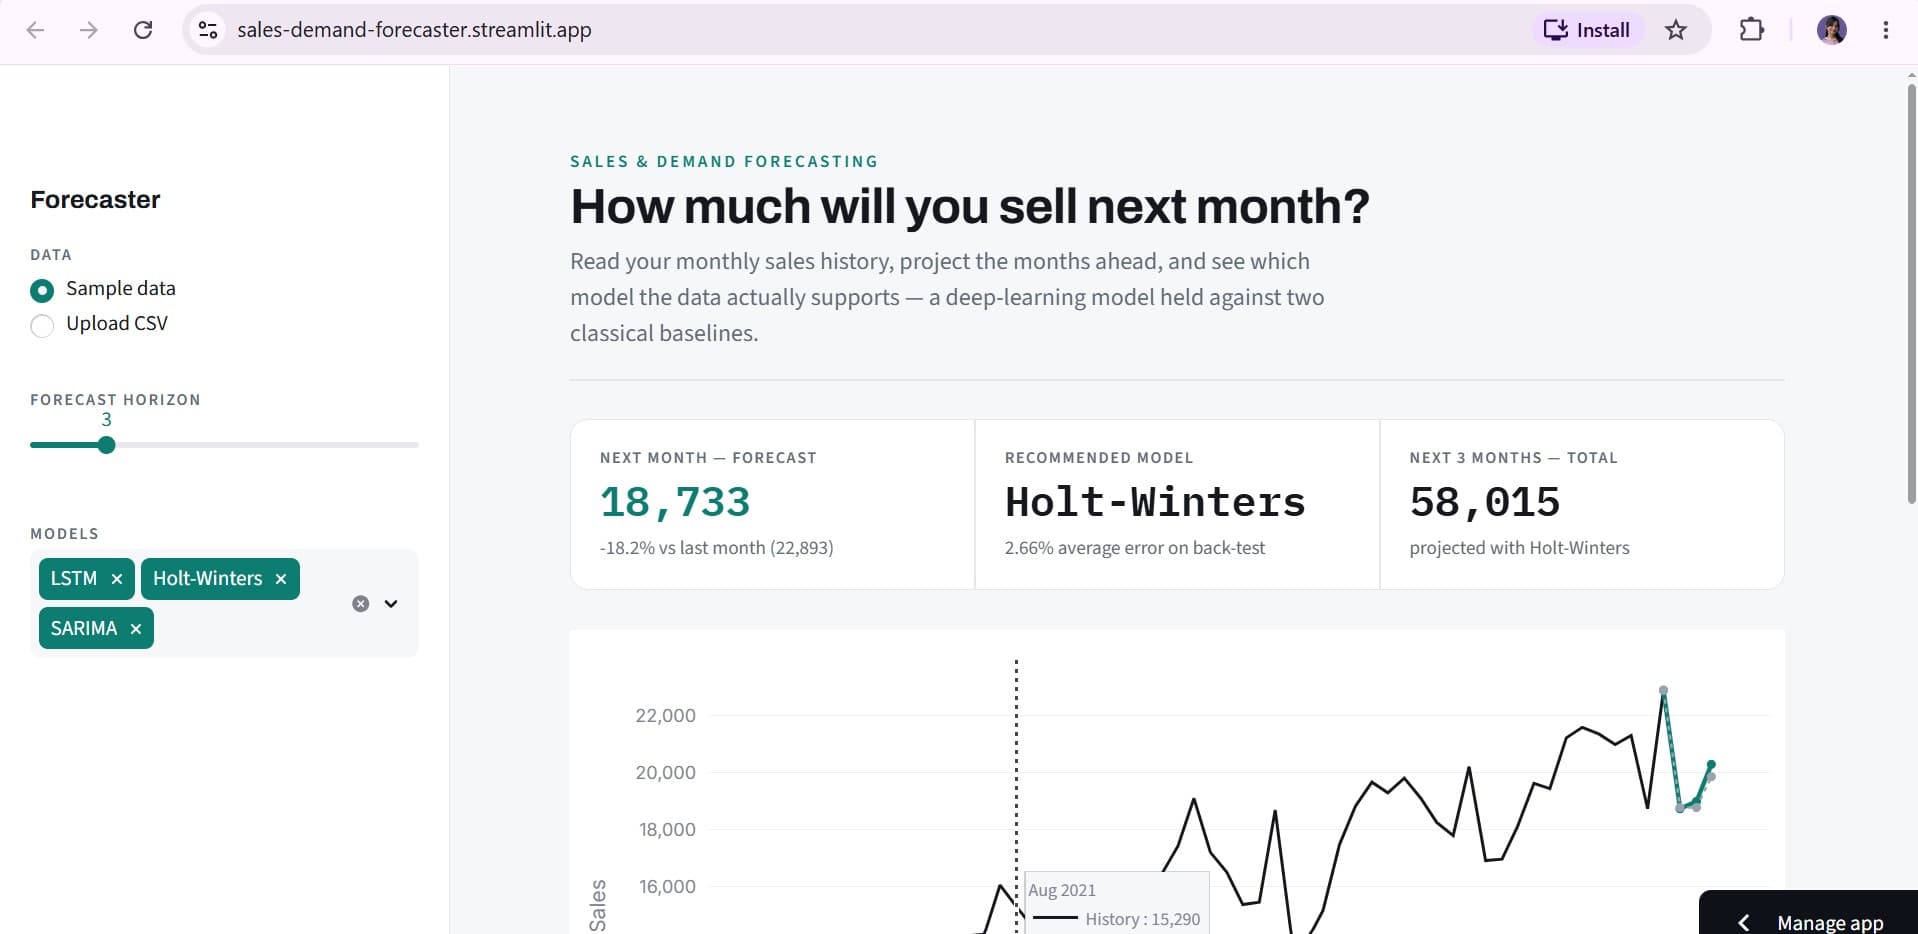Click the forecast horizon slider track
The width and height of the screenshot is (1918, 934).
click(224, 445)
